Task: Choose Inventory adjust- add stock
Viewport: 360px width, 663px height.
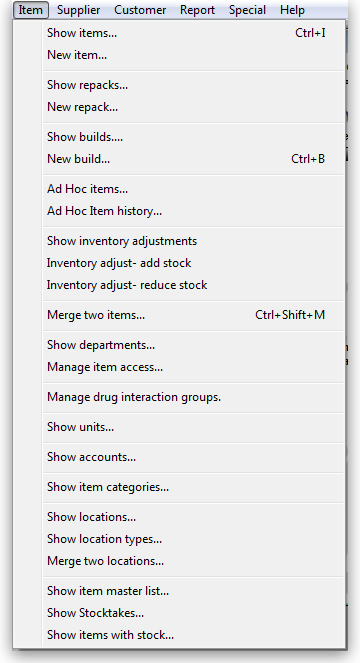Action: pyautogui.click(x=193, y=263)
